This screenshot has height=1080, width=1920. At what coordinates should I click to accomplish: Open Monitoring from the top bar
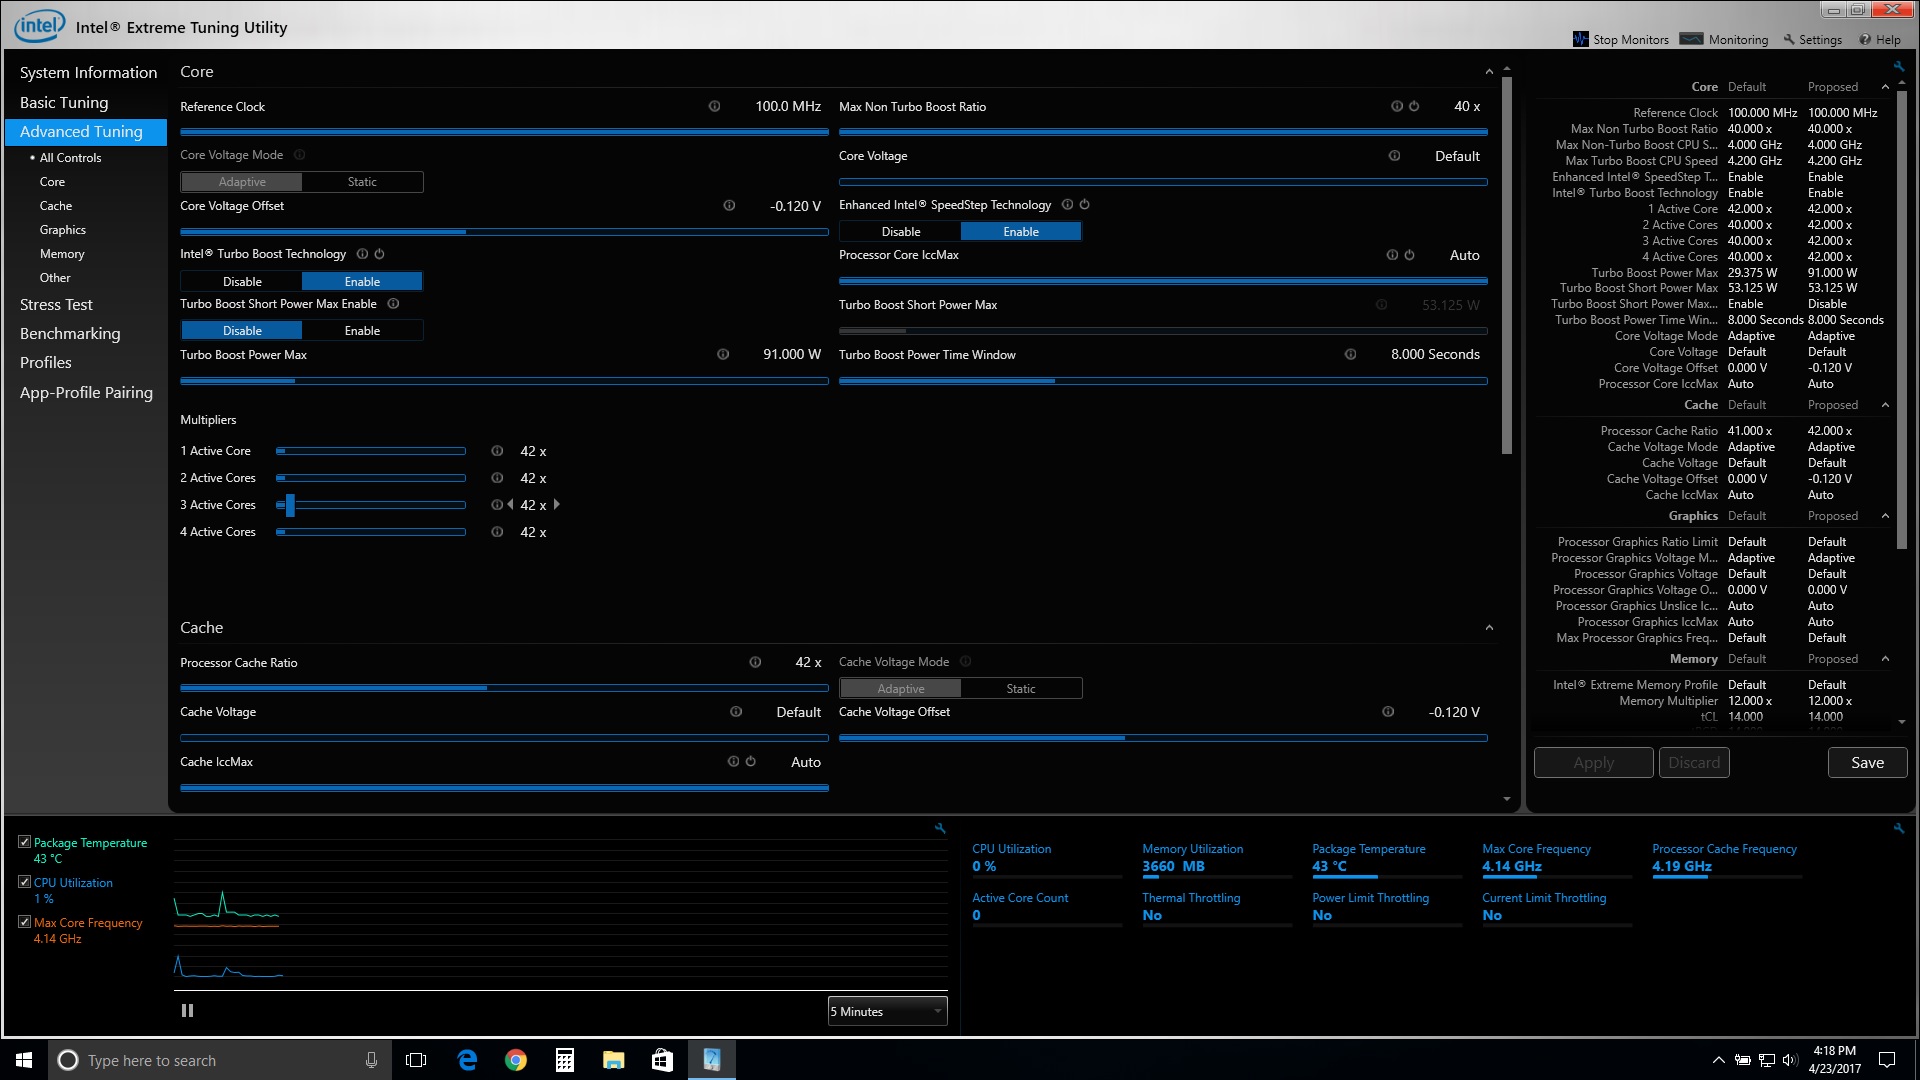click(x=1724, y=39)
